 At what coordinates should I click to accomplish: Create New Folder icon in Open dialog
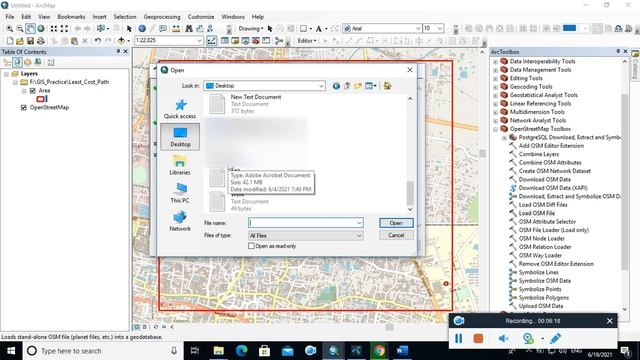358,86
